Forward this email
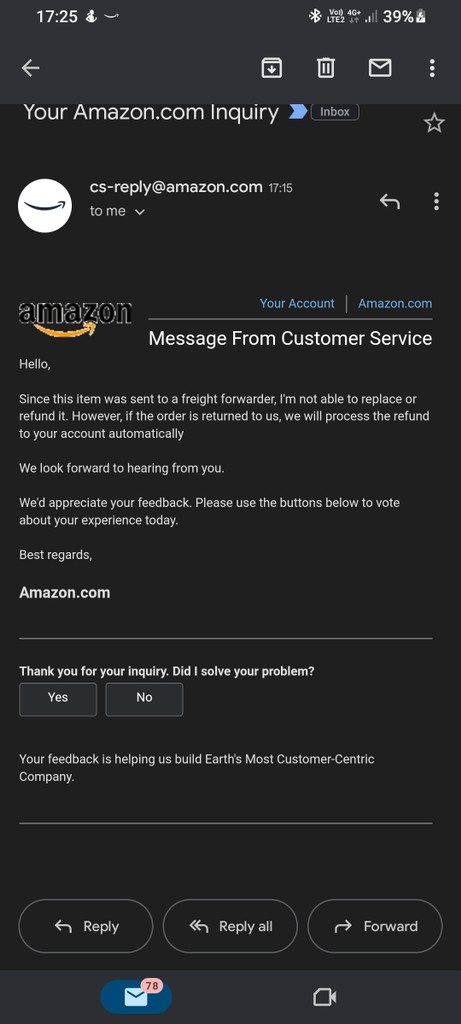Screen dimensions: 461x1024 pos(375,926)
